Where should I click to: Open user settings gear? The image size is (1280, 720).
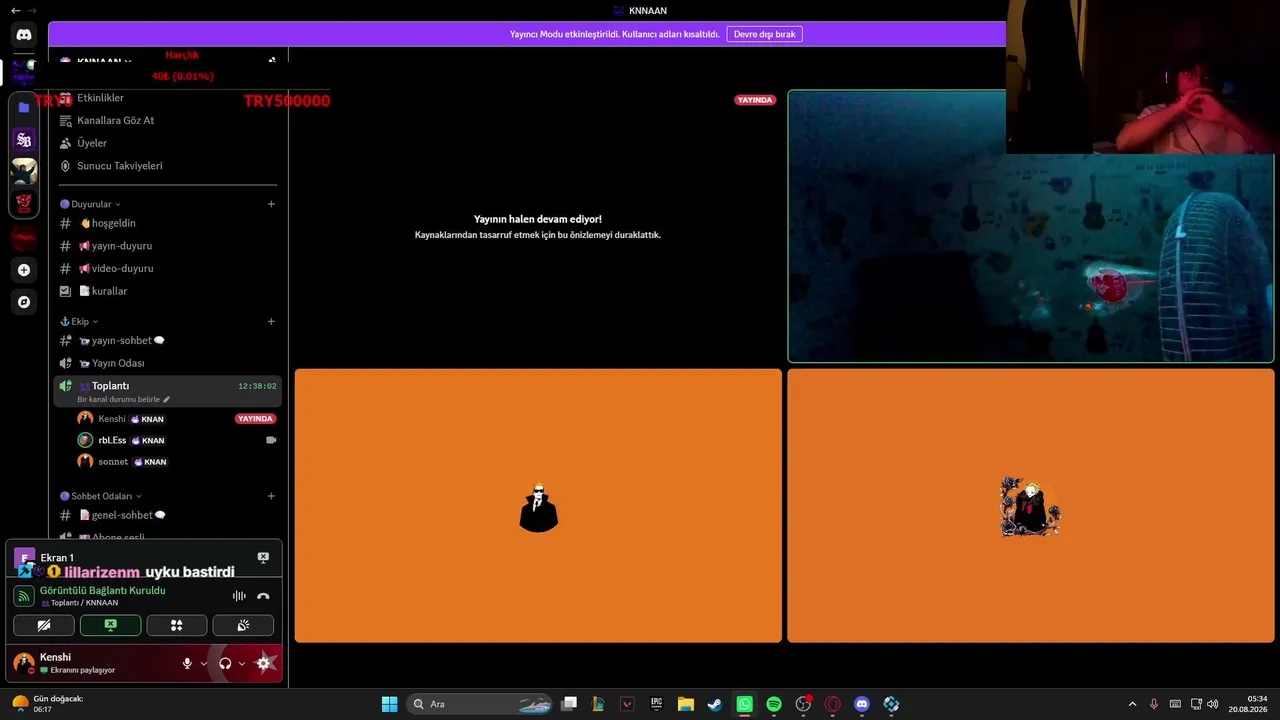263,663
